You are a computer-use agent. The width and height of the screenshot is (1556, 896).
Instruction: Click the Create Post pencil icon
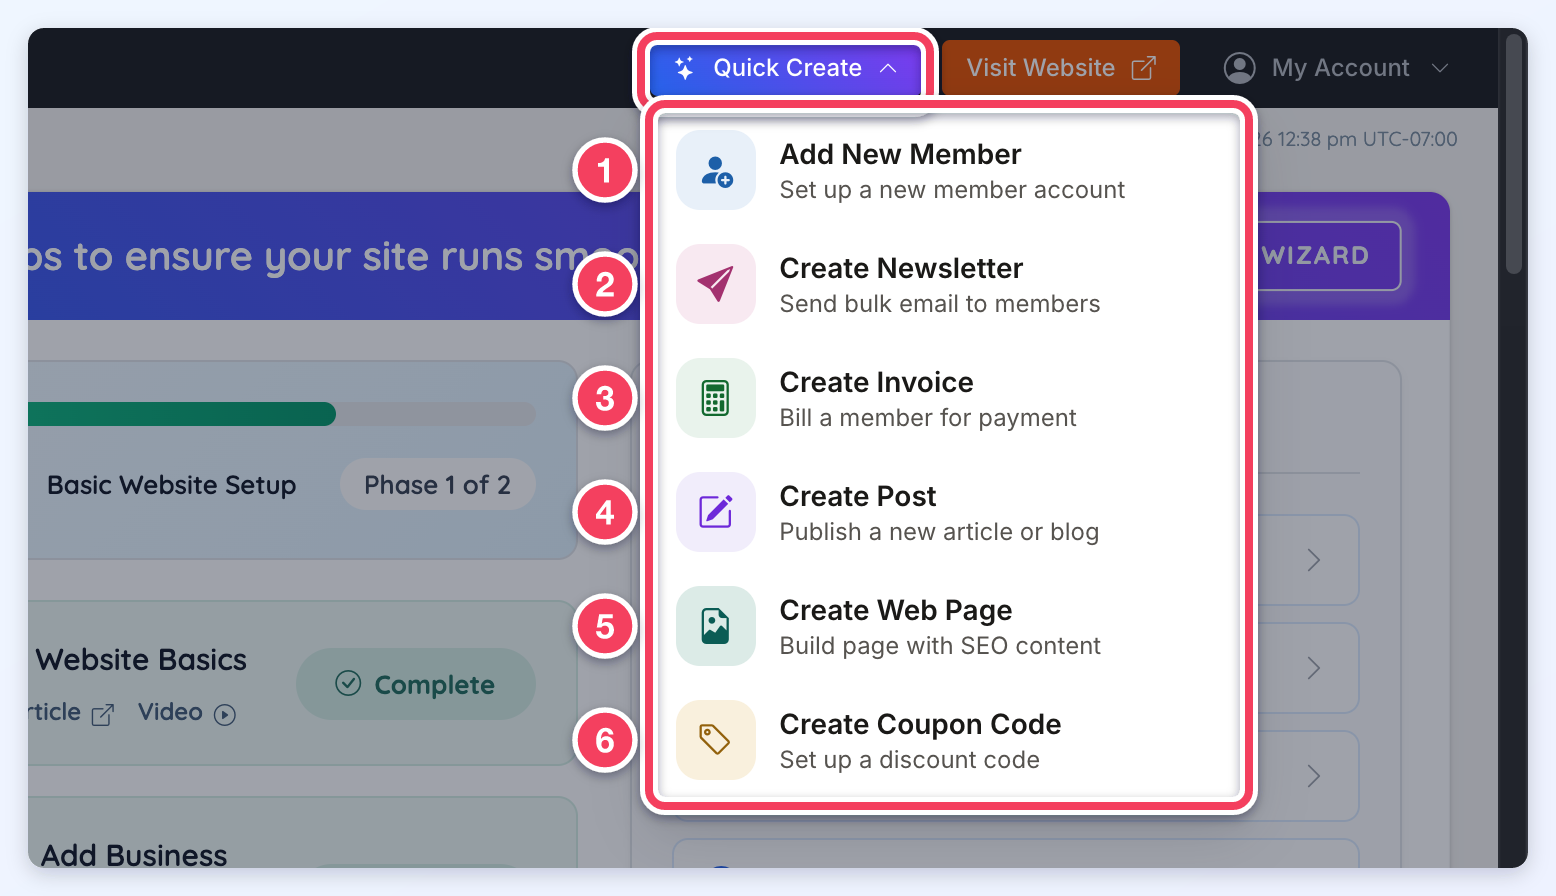(x=716, y=512)
